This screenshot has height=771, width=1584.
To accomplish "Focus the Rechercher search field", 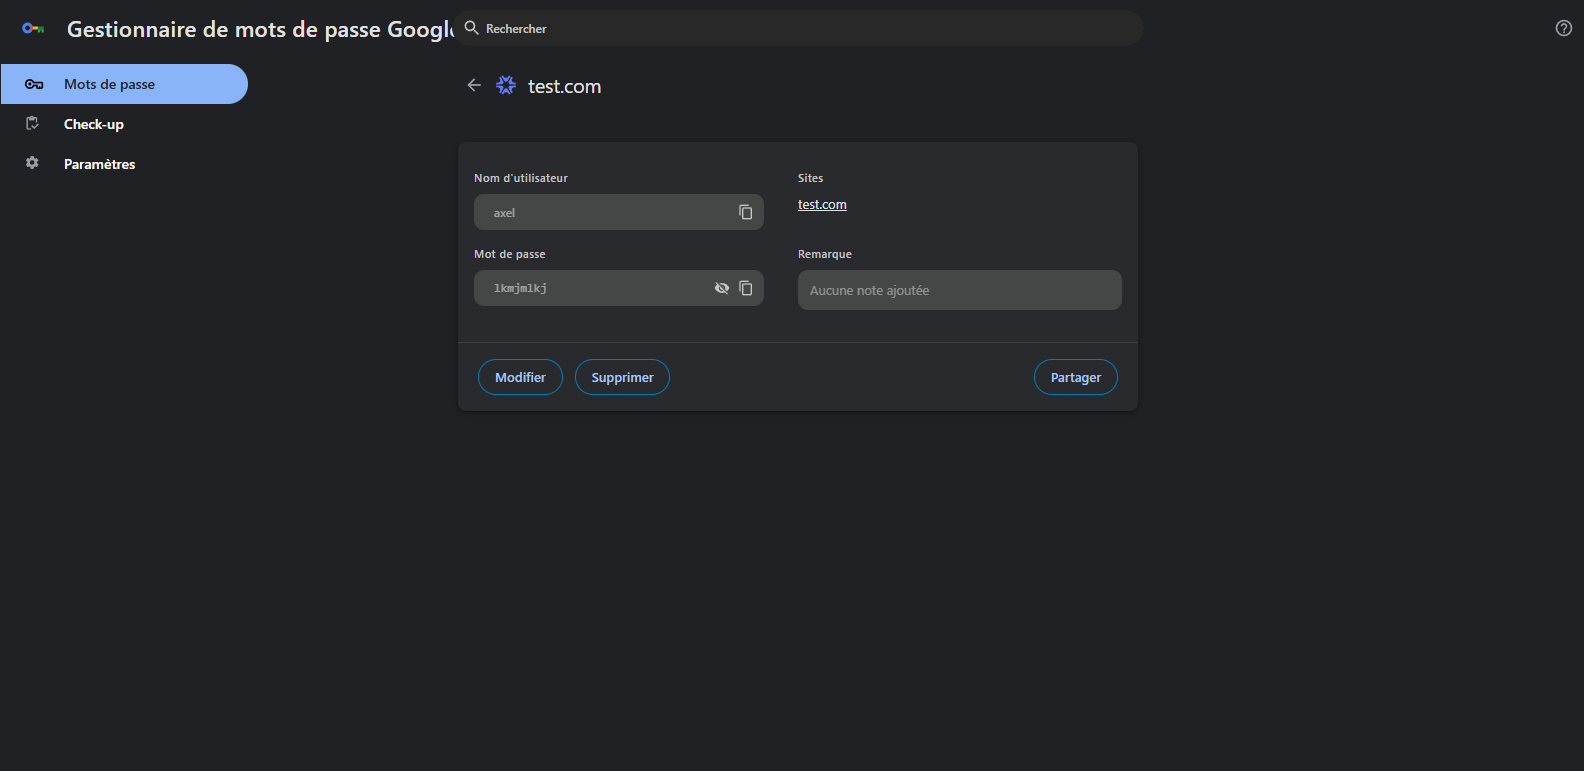I will (x=800, y=28).
